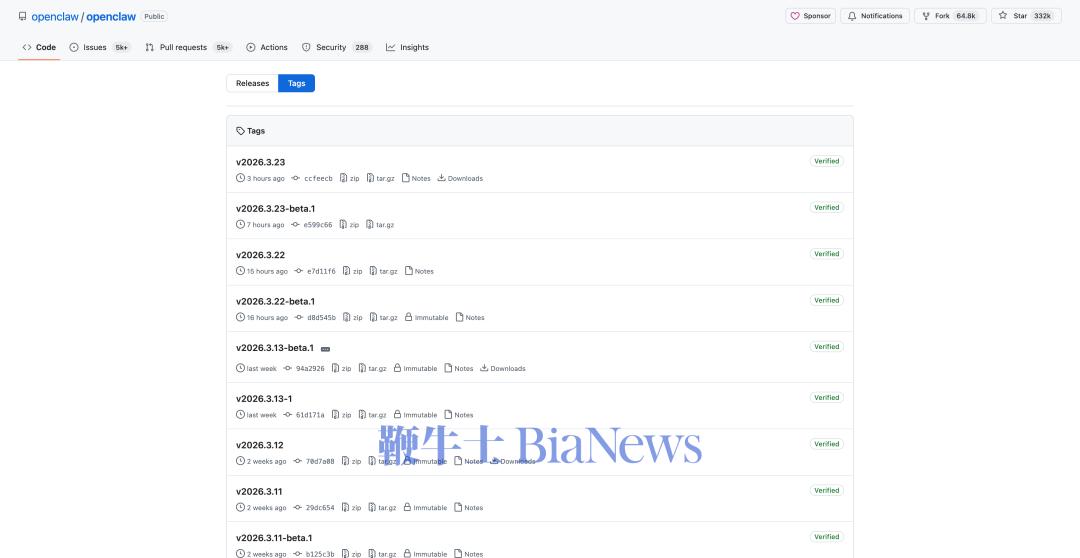This screenshot has height=558, width=1080.
Task: Go to the Security tab
Action: [330, 47]
